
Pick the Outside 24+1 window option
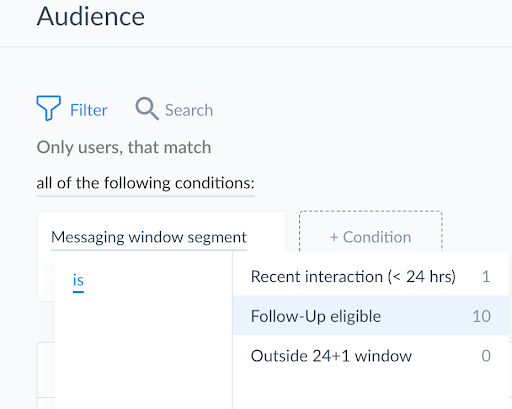pyautogui.click(x=371, y=356)
